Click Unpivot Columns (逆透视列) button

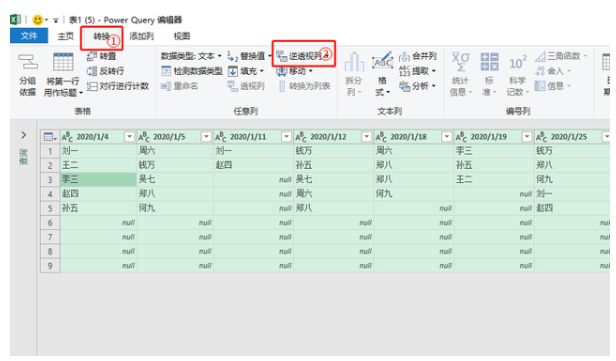(302, 56)
